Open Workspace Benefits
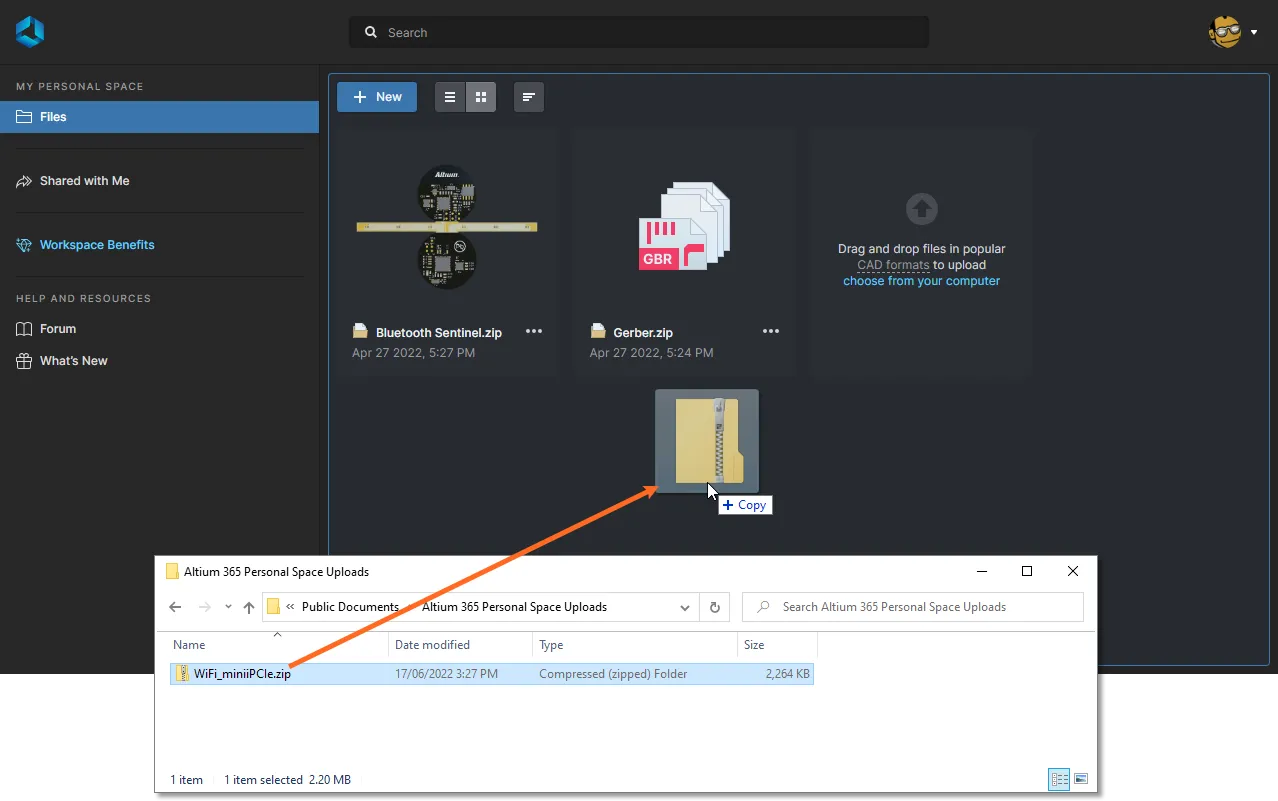Screen dimensions: 1278x801 [97, 245]
